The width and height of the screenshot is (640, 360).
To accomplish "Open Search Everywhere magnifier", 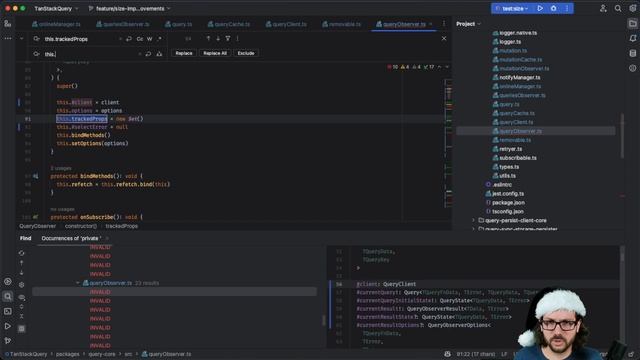I will pos(618,8).
